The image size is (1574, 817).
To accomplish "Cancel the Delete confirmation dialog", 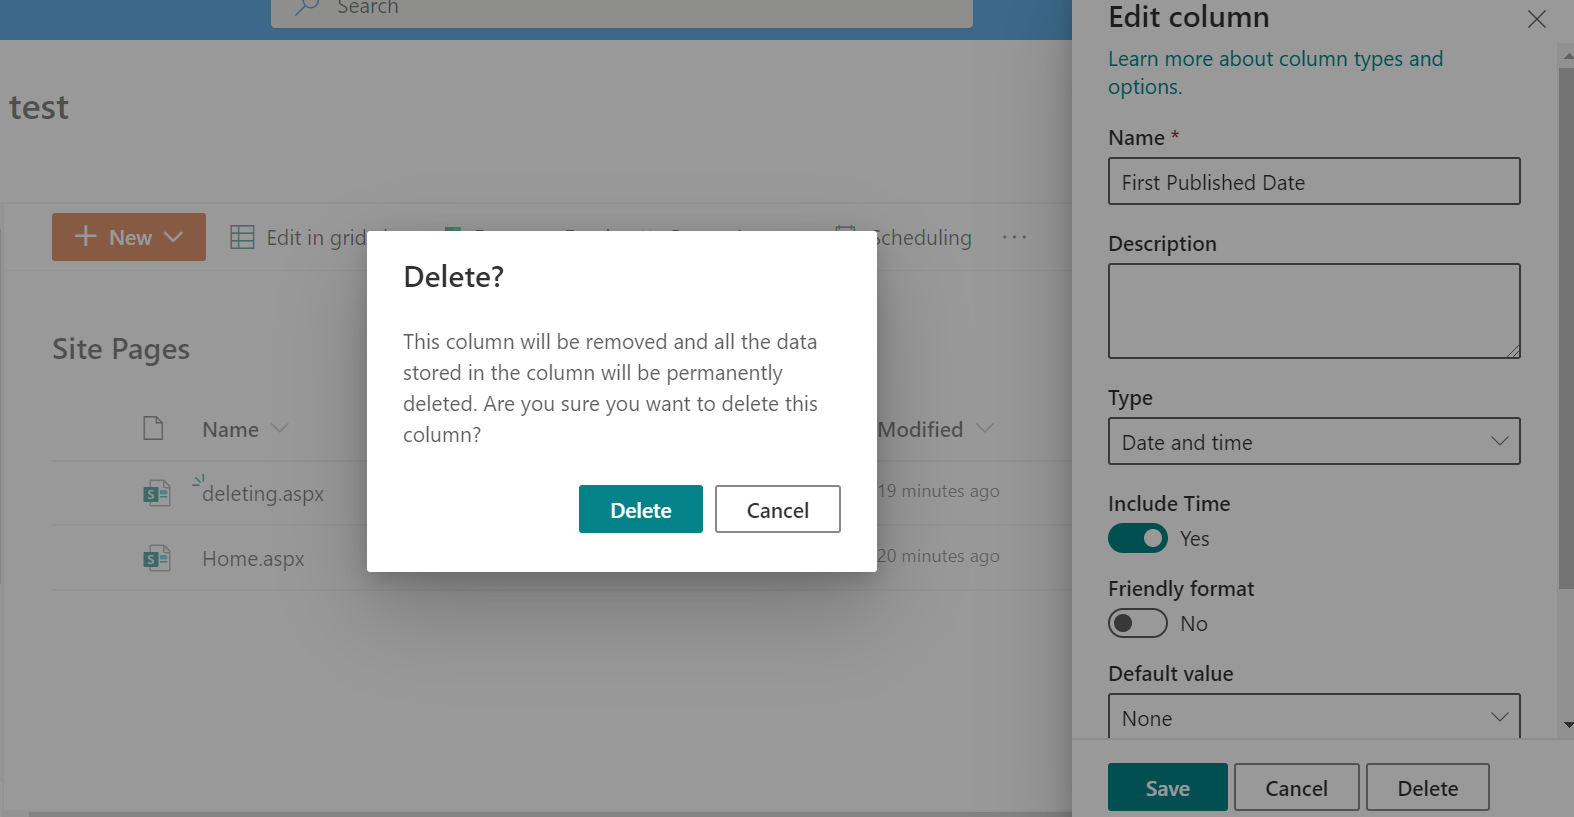I will point(778,509).
